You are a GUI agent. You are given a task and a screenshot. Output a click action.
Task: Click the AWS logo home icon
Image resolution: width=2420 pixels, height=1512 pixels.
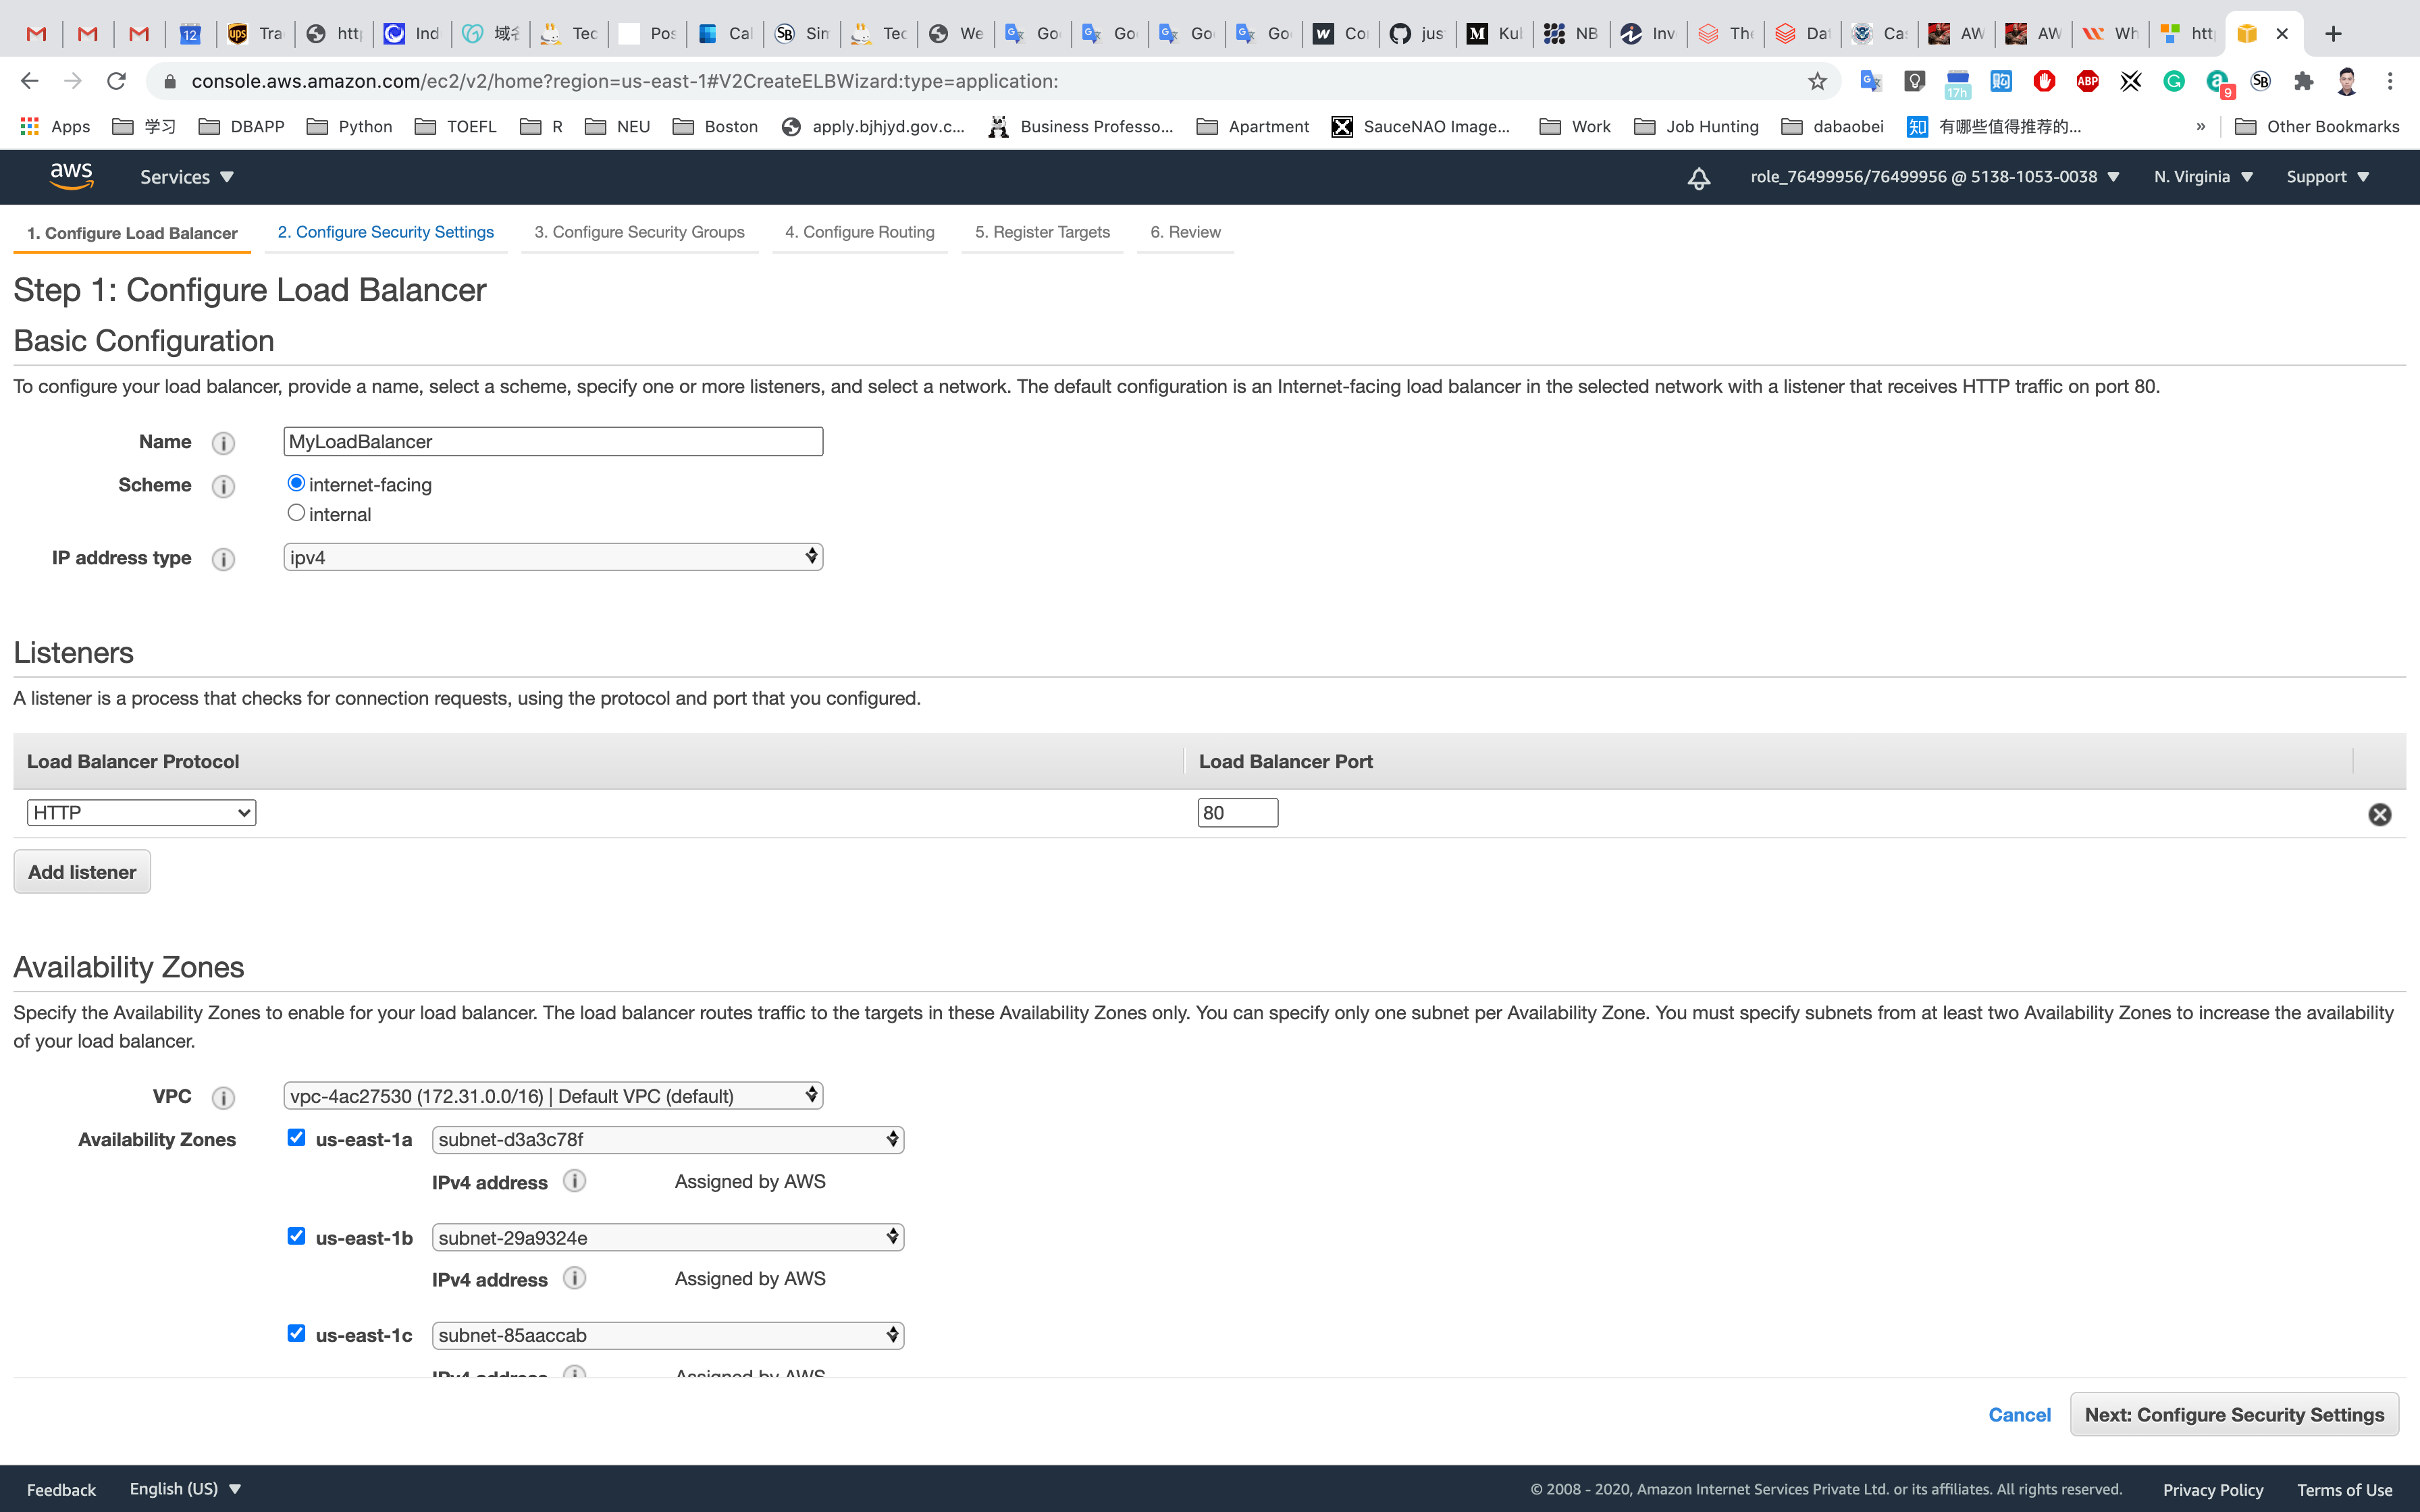click(x=71, y=176)
